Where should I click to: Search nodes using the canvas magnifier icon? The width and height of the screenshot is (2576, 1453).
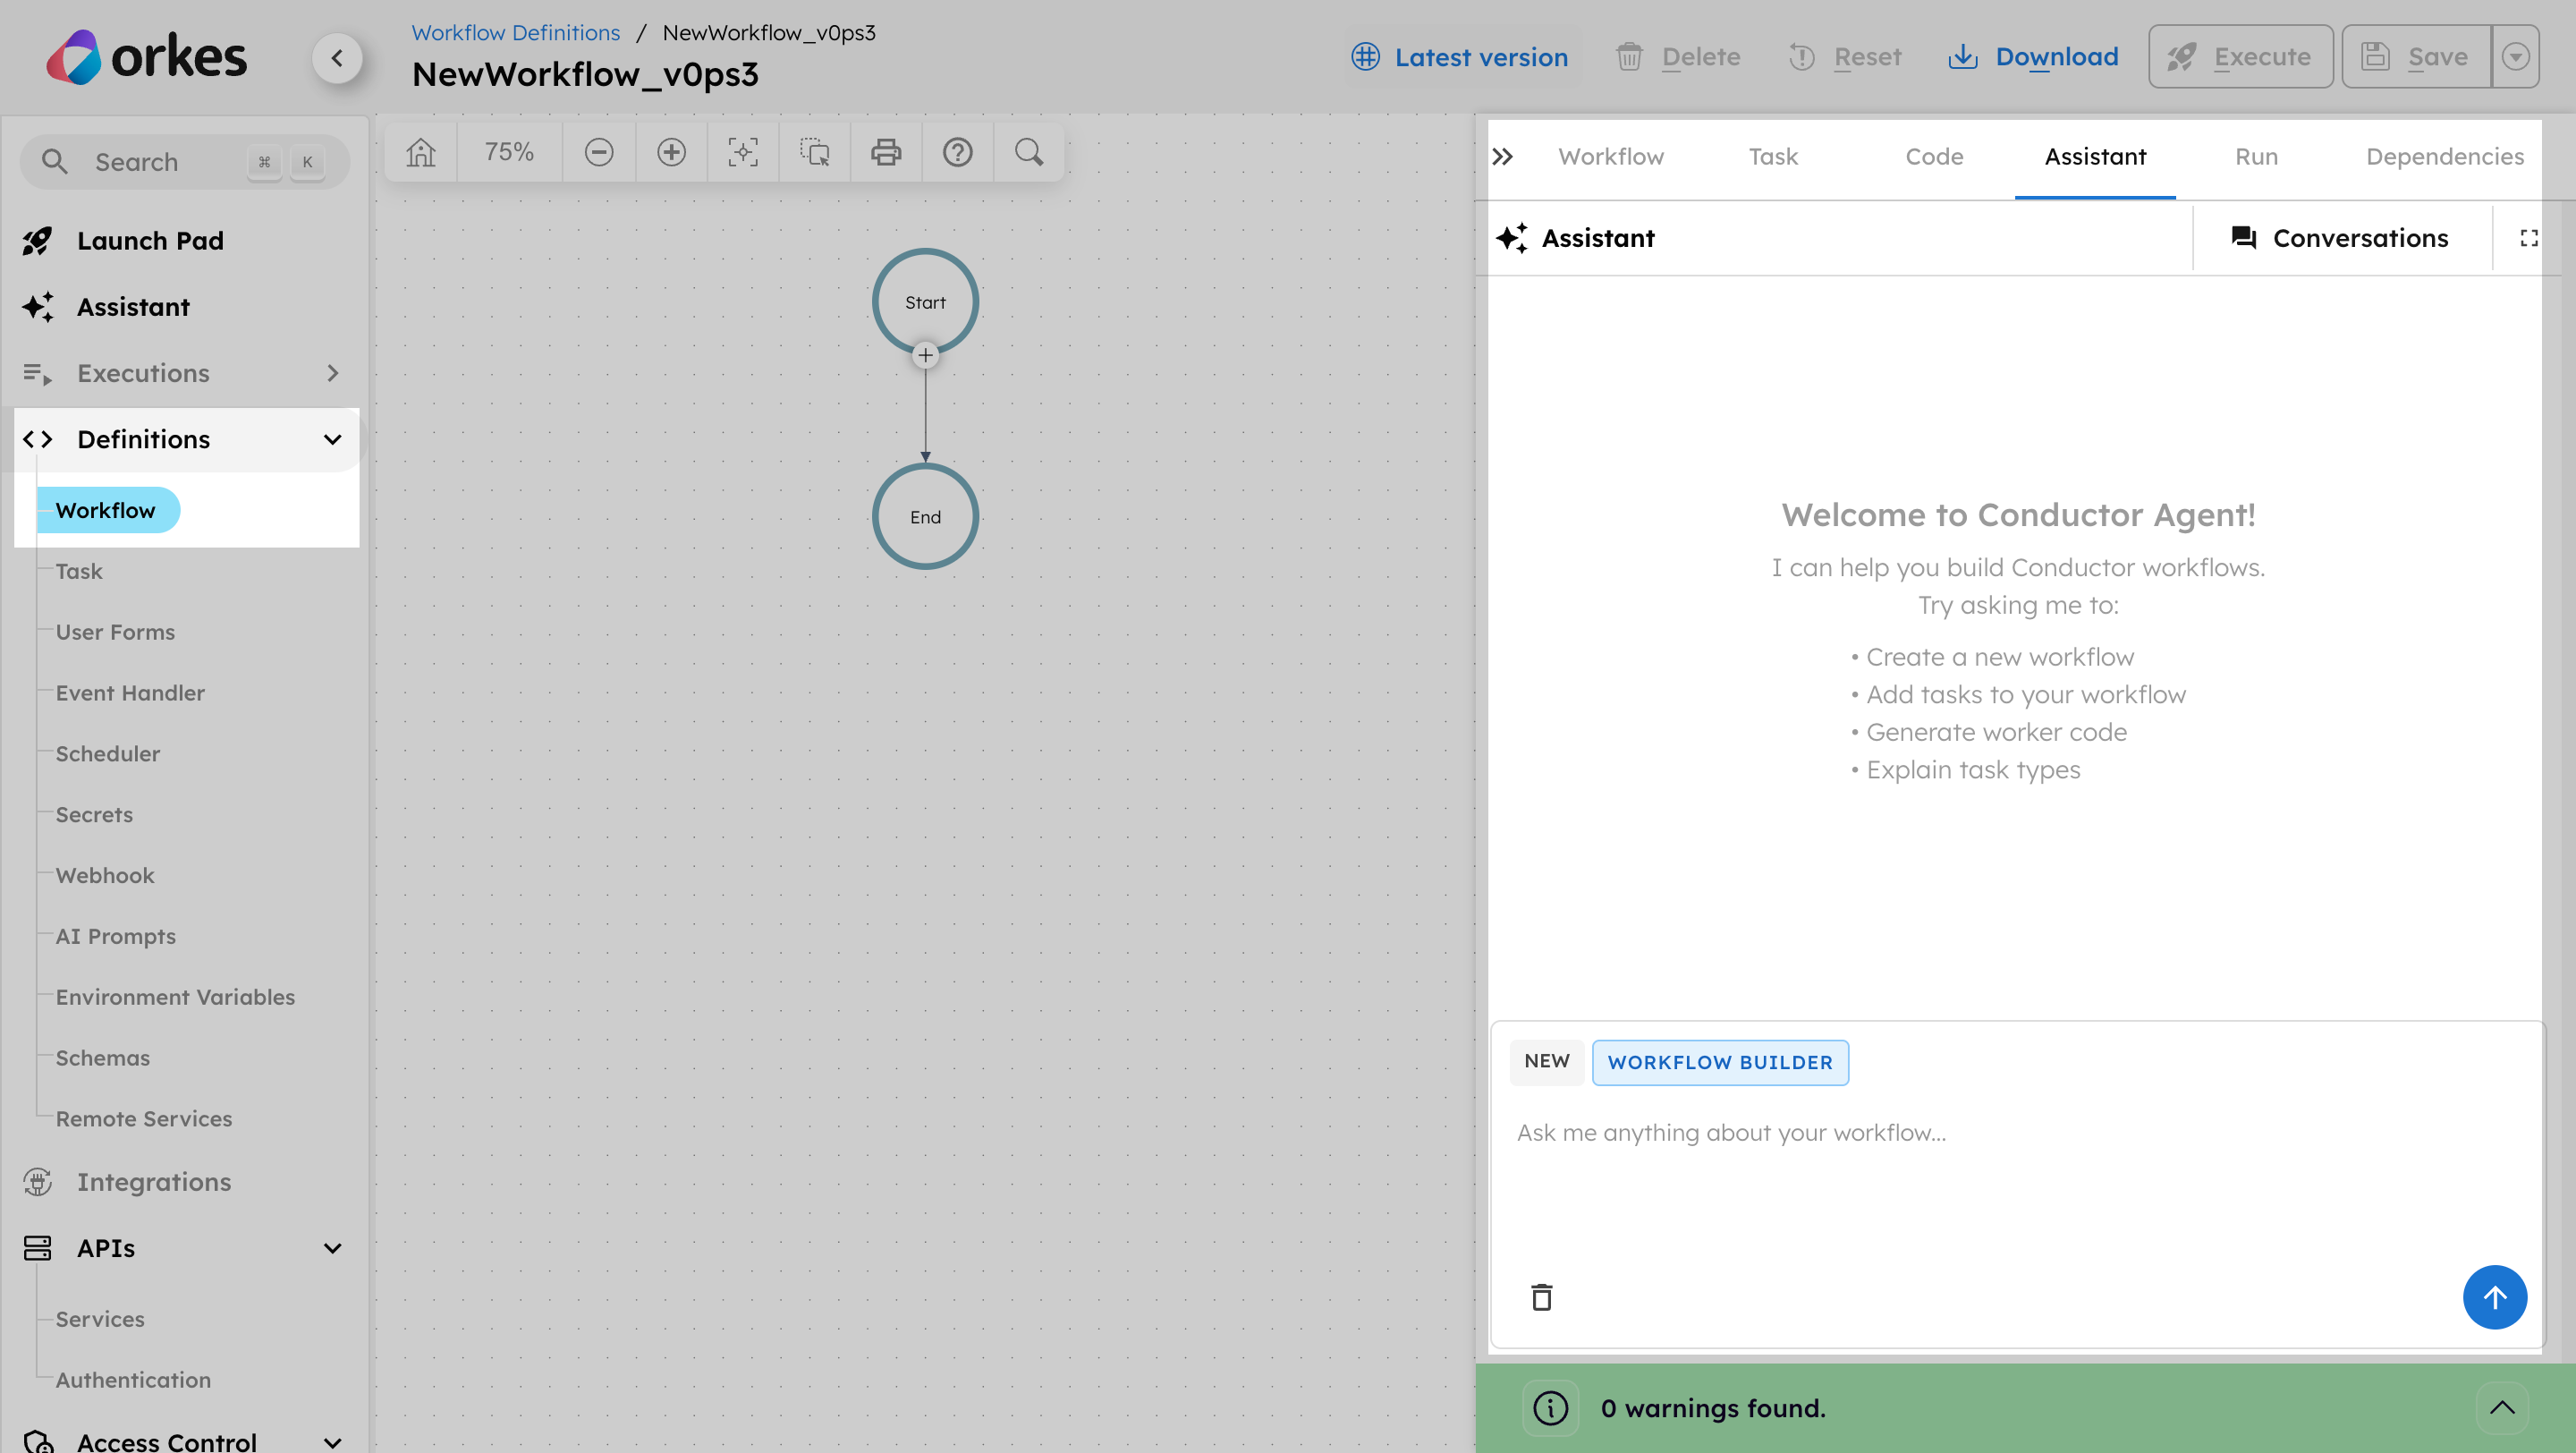point(1029,152)
